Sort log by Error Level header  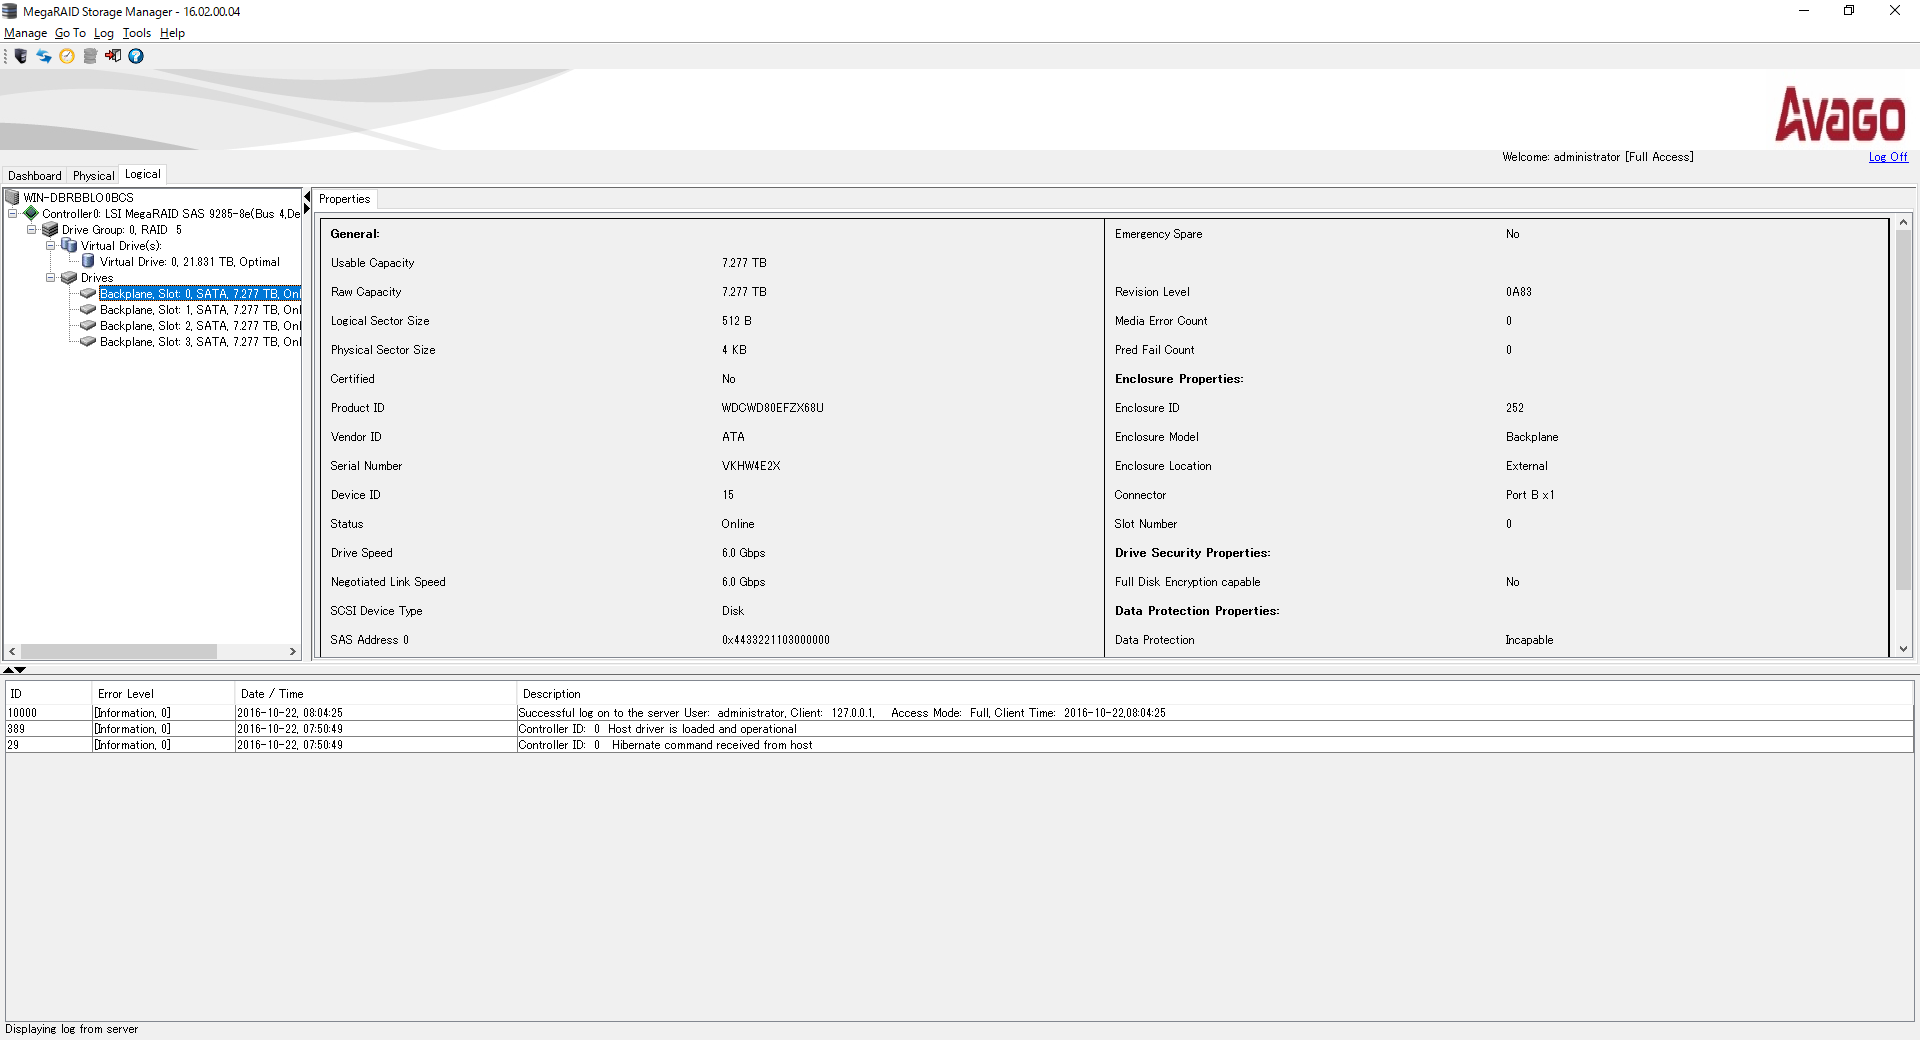point(163,693)
